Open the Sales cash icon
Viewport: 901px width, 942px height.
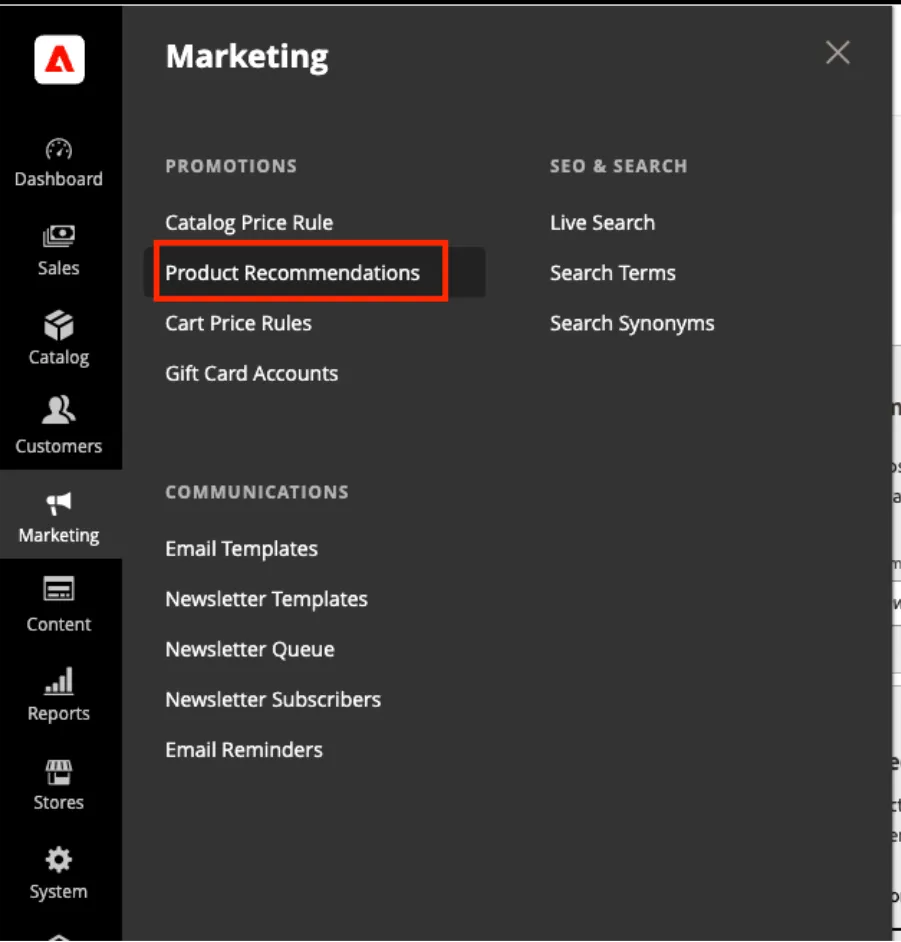click(59, 236)
